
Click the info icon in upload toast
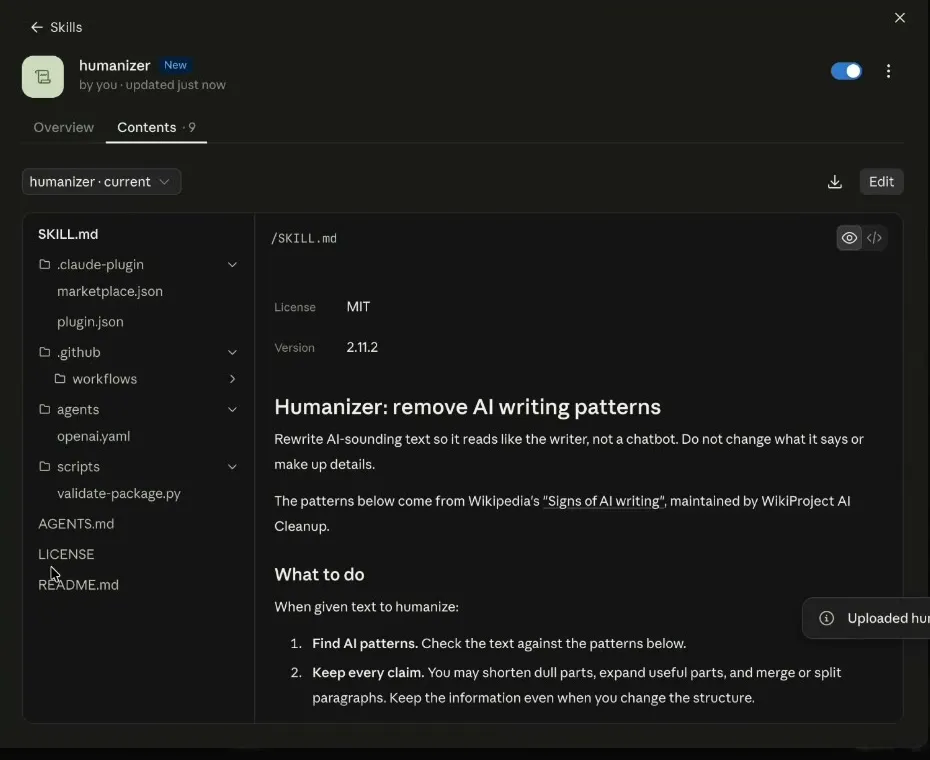click(x=826, y=618)
